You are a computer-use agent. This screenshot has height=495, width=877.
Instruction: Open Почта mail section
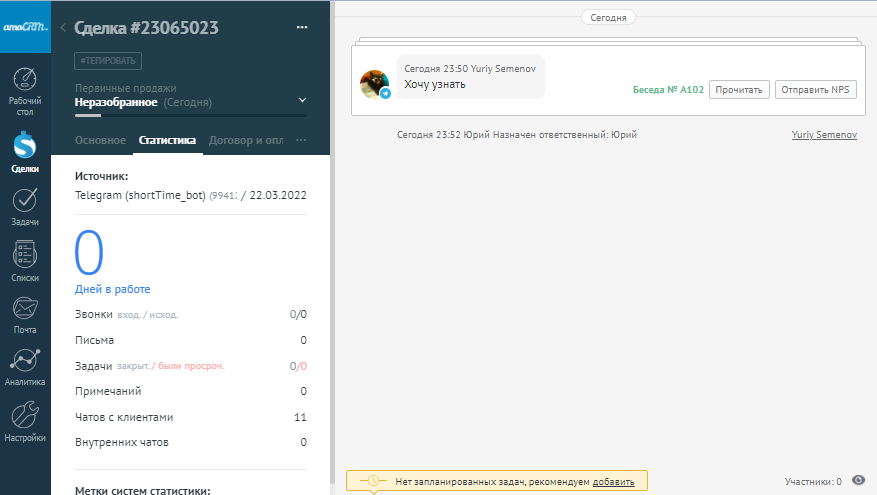point(25,315)
